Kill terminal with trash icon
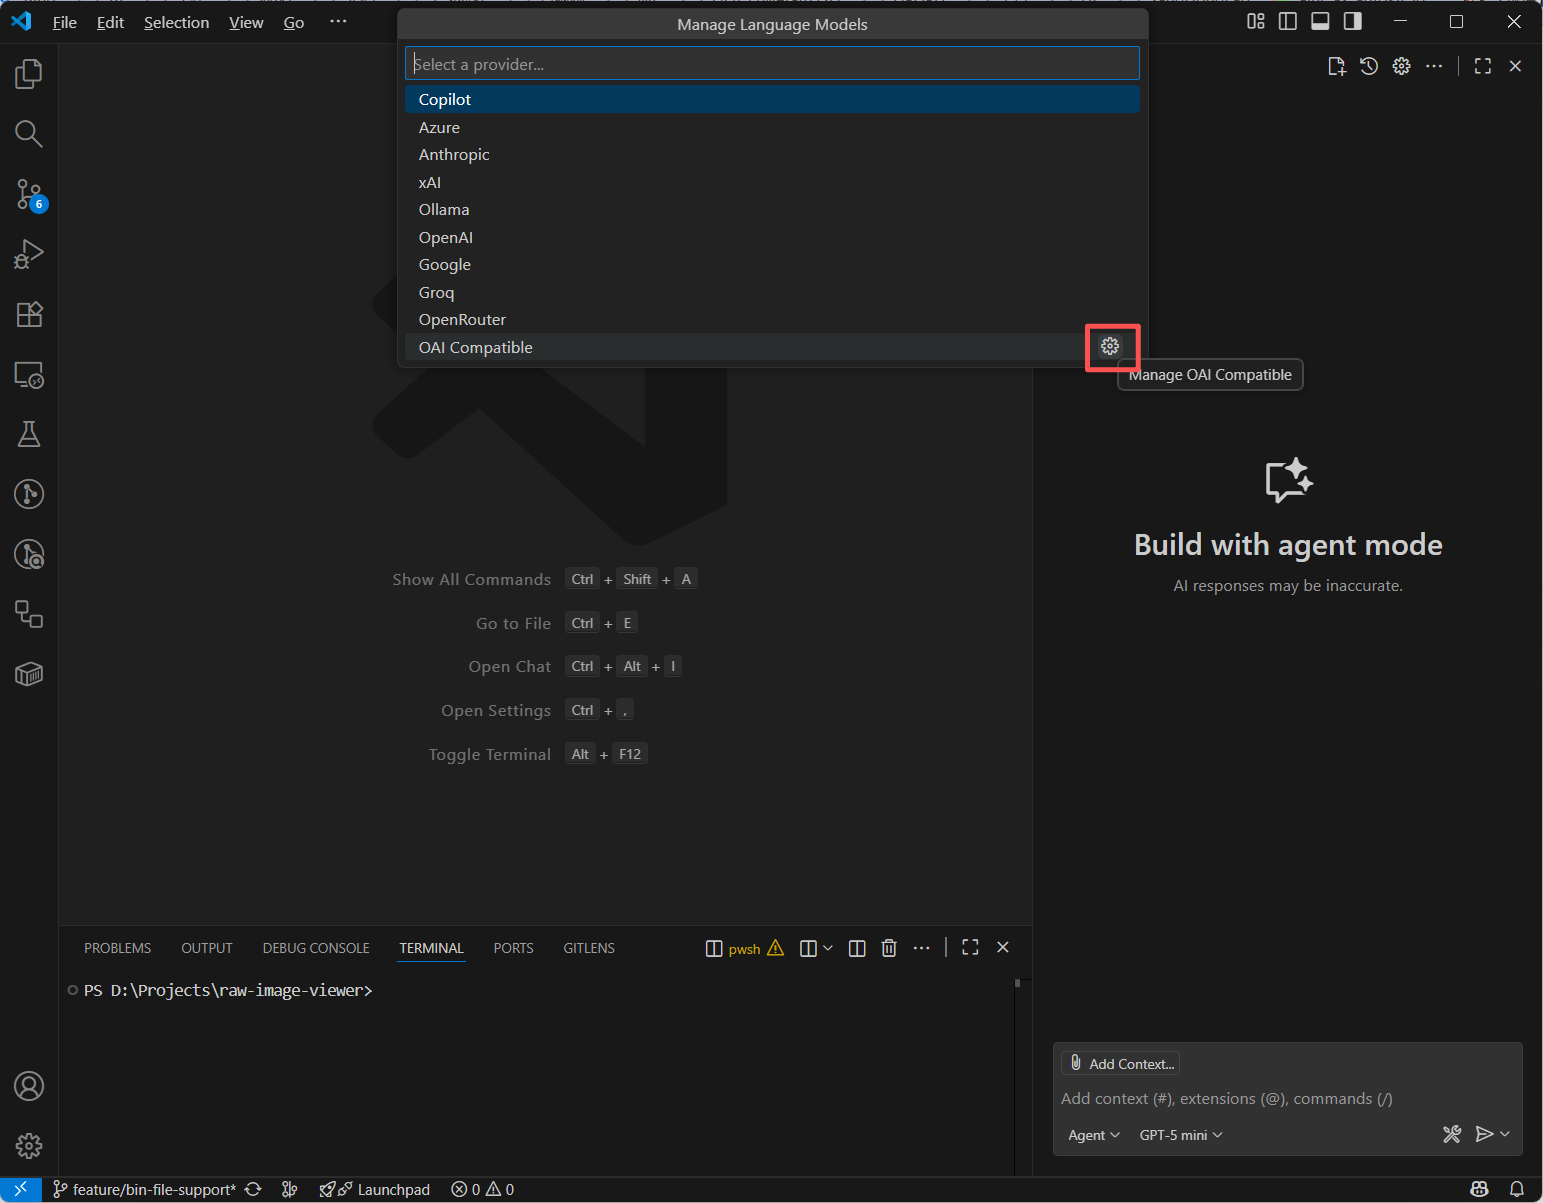Screen dimensions: 1543x1203 (x=889, y=948)
